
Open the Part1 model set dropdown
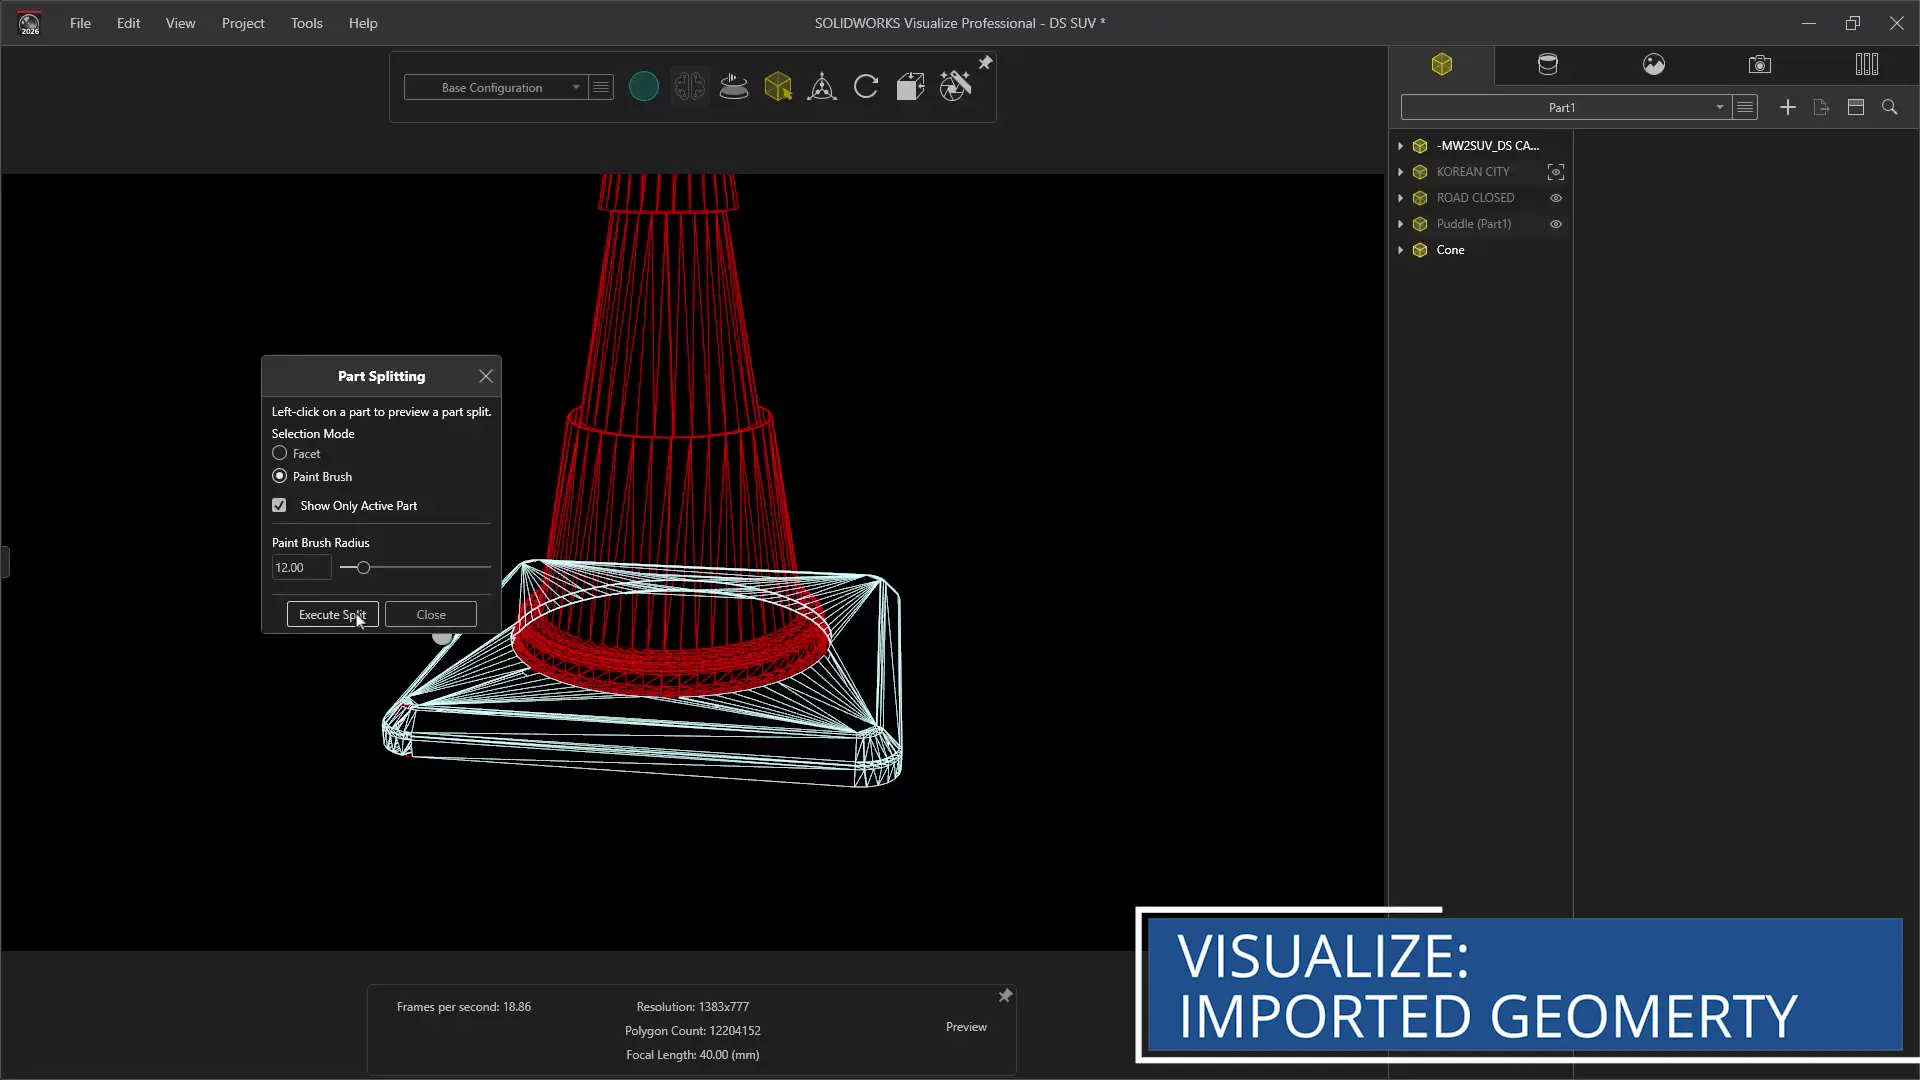tap(1565, 107)
